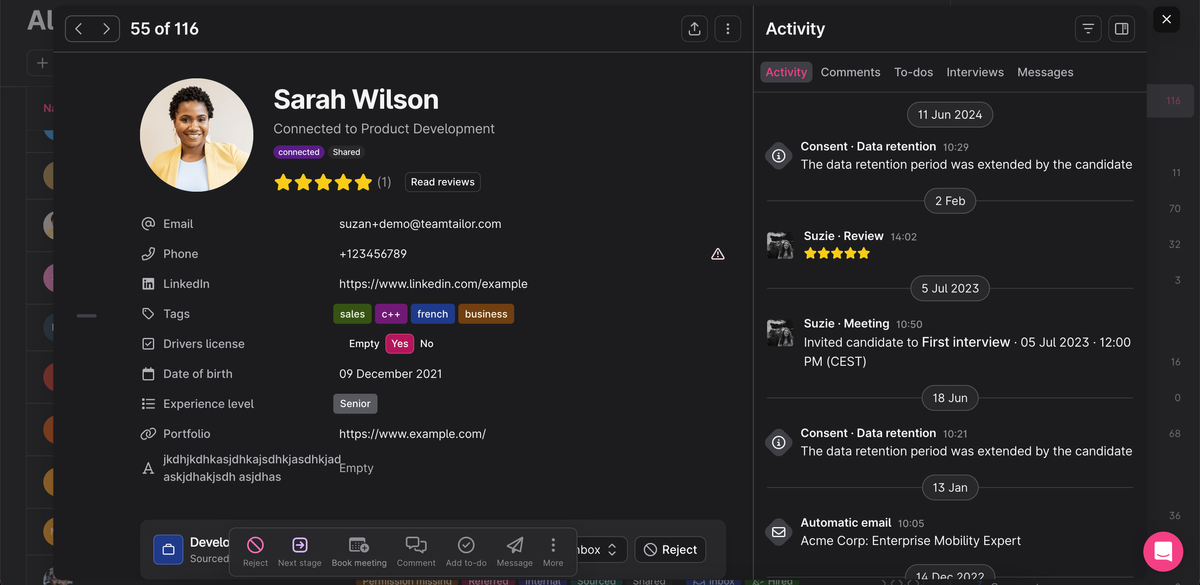The width and height of the screenshot is (1200, 585).
Task: Switch to the Interviews tab
Action: [975, 72]
